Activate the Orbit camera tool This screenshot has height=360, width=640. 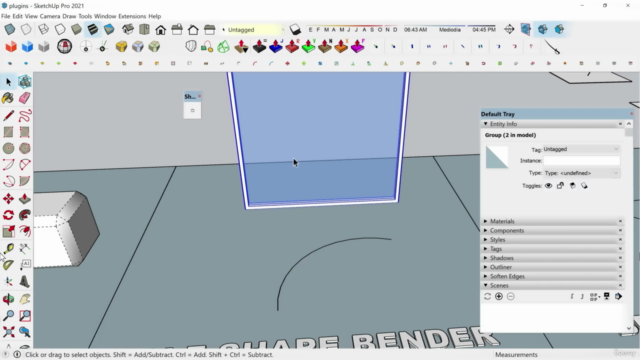(8, 299)
